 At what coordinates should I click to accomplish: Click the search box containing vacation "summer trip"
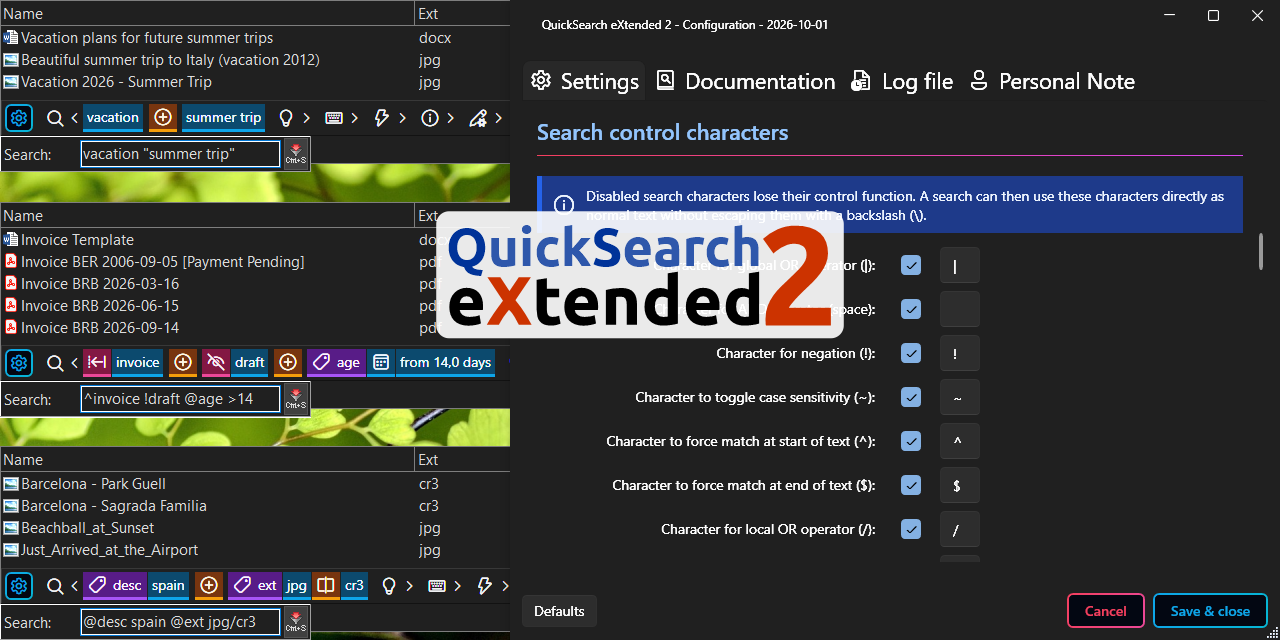click(180, 154)
